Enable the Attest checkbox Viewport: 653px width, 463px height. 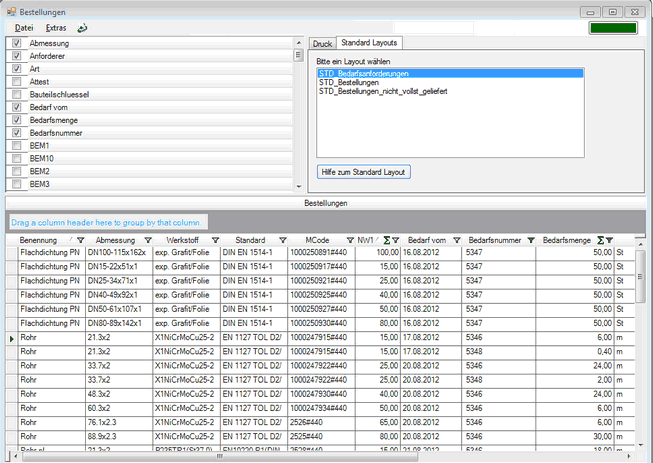click(16, 82)
